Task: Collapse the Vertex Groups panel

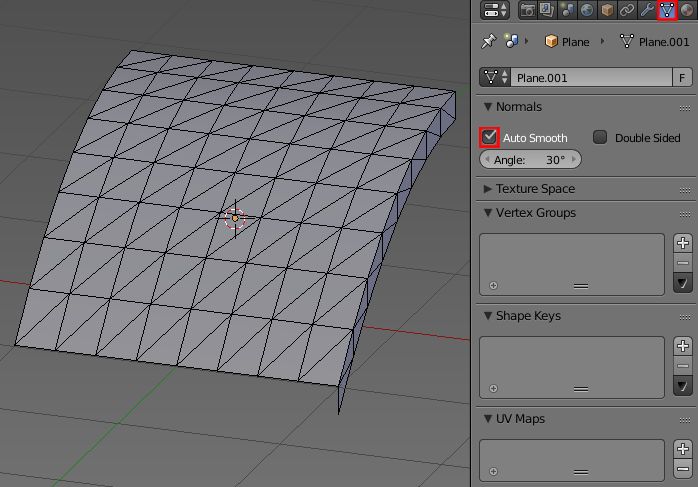Action: click(x=488, y=213)
